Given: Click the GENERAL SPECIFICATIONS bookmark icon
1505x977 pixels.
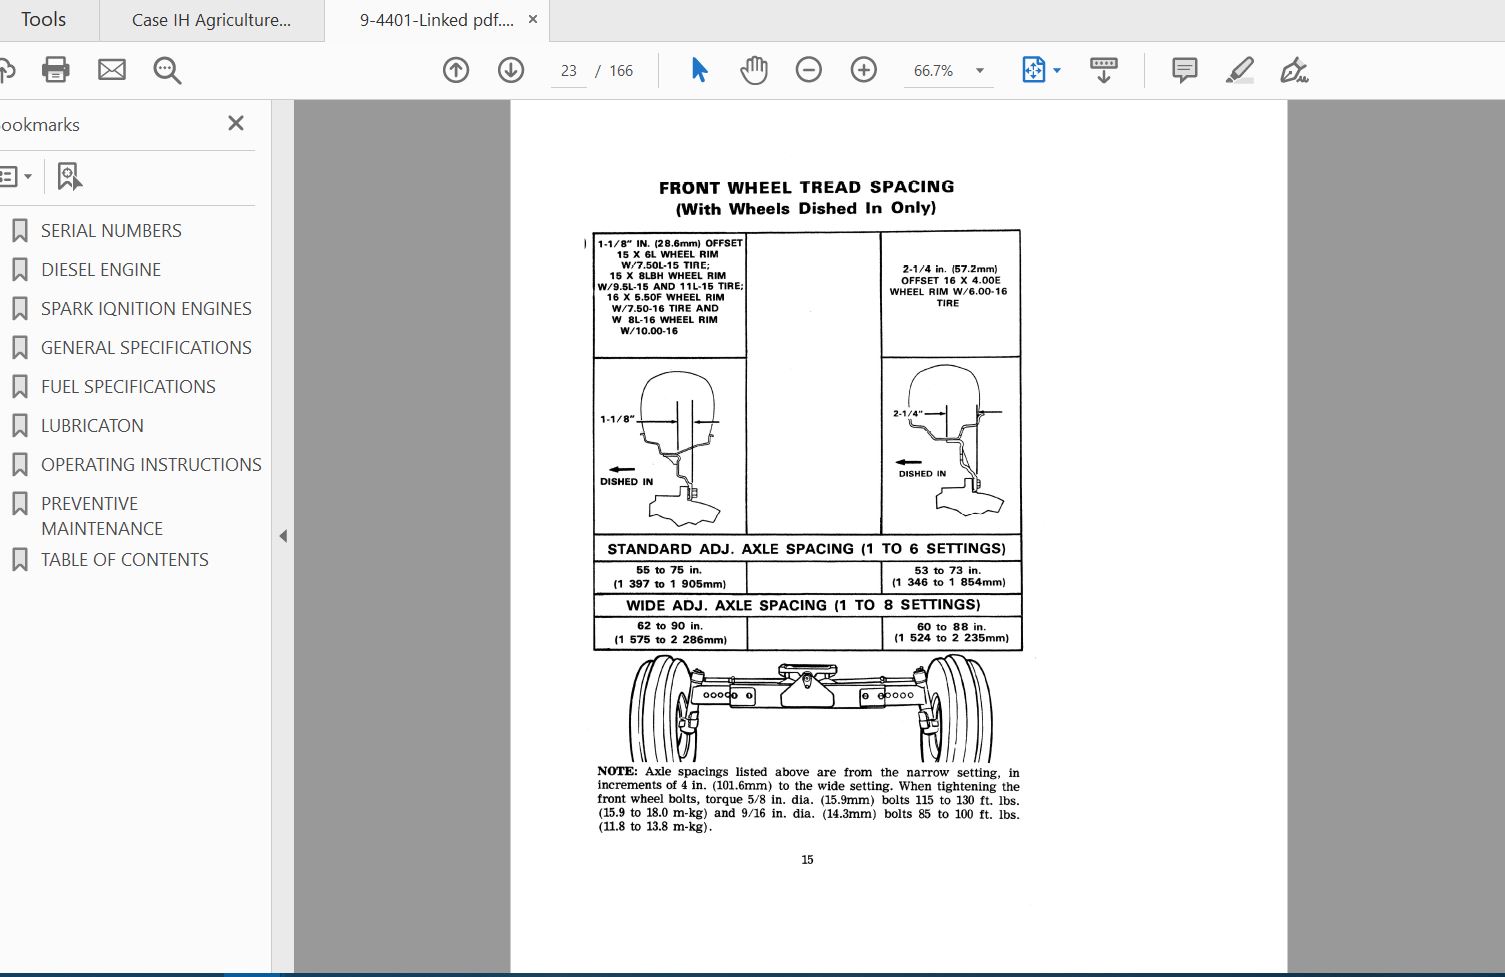Looking at the screenshot, I should [19, 348].
